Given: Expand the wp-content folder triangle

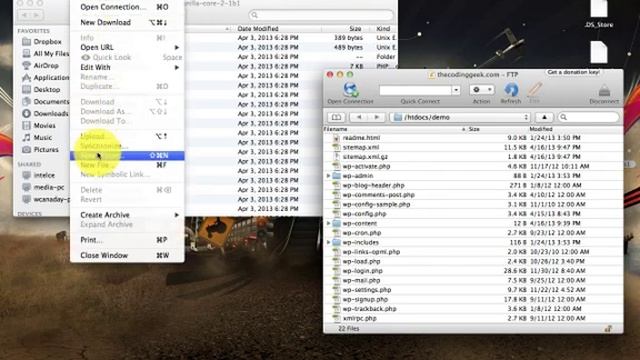Looking at the screenshot, I should [x=328, y=224].
